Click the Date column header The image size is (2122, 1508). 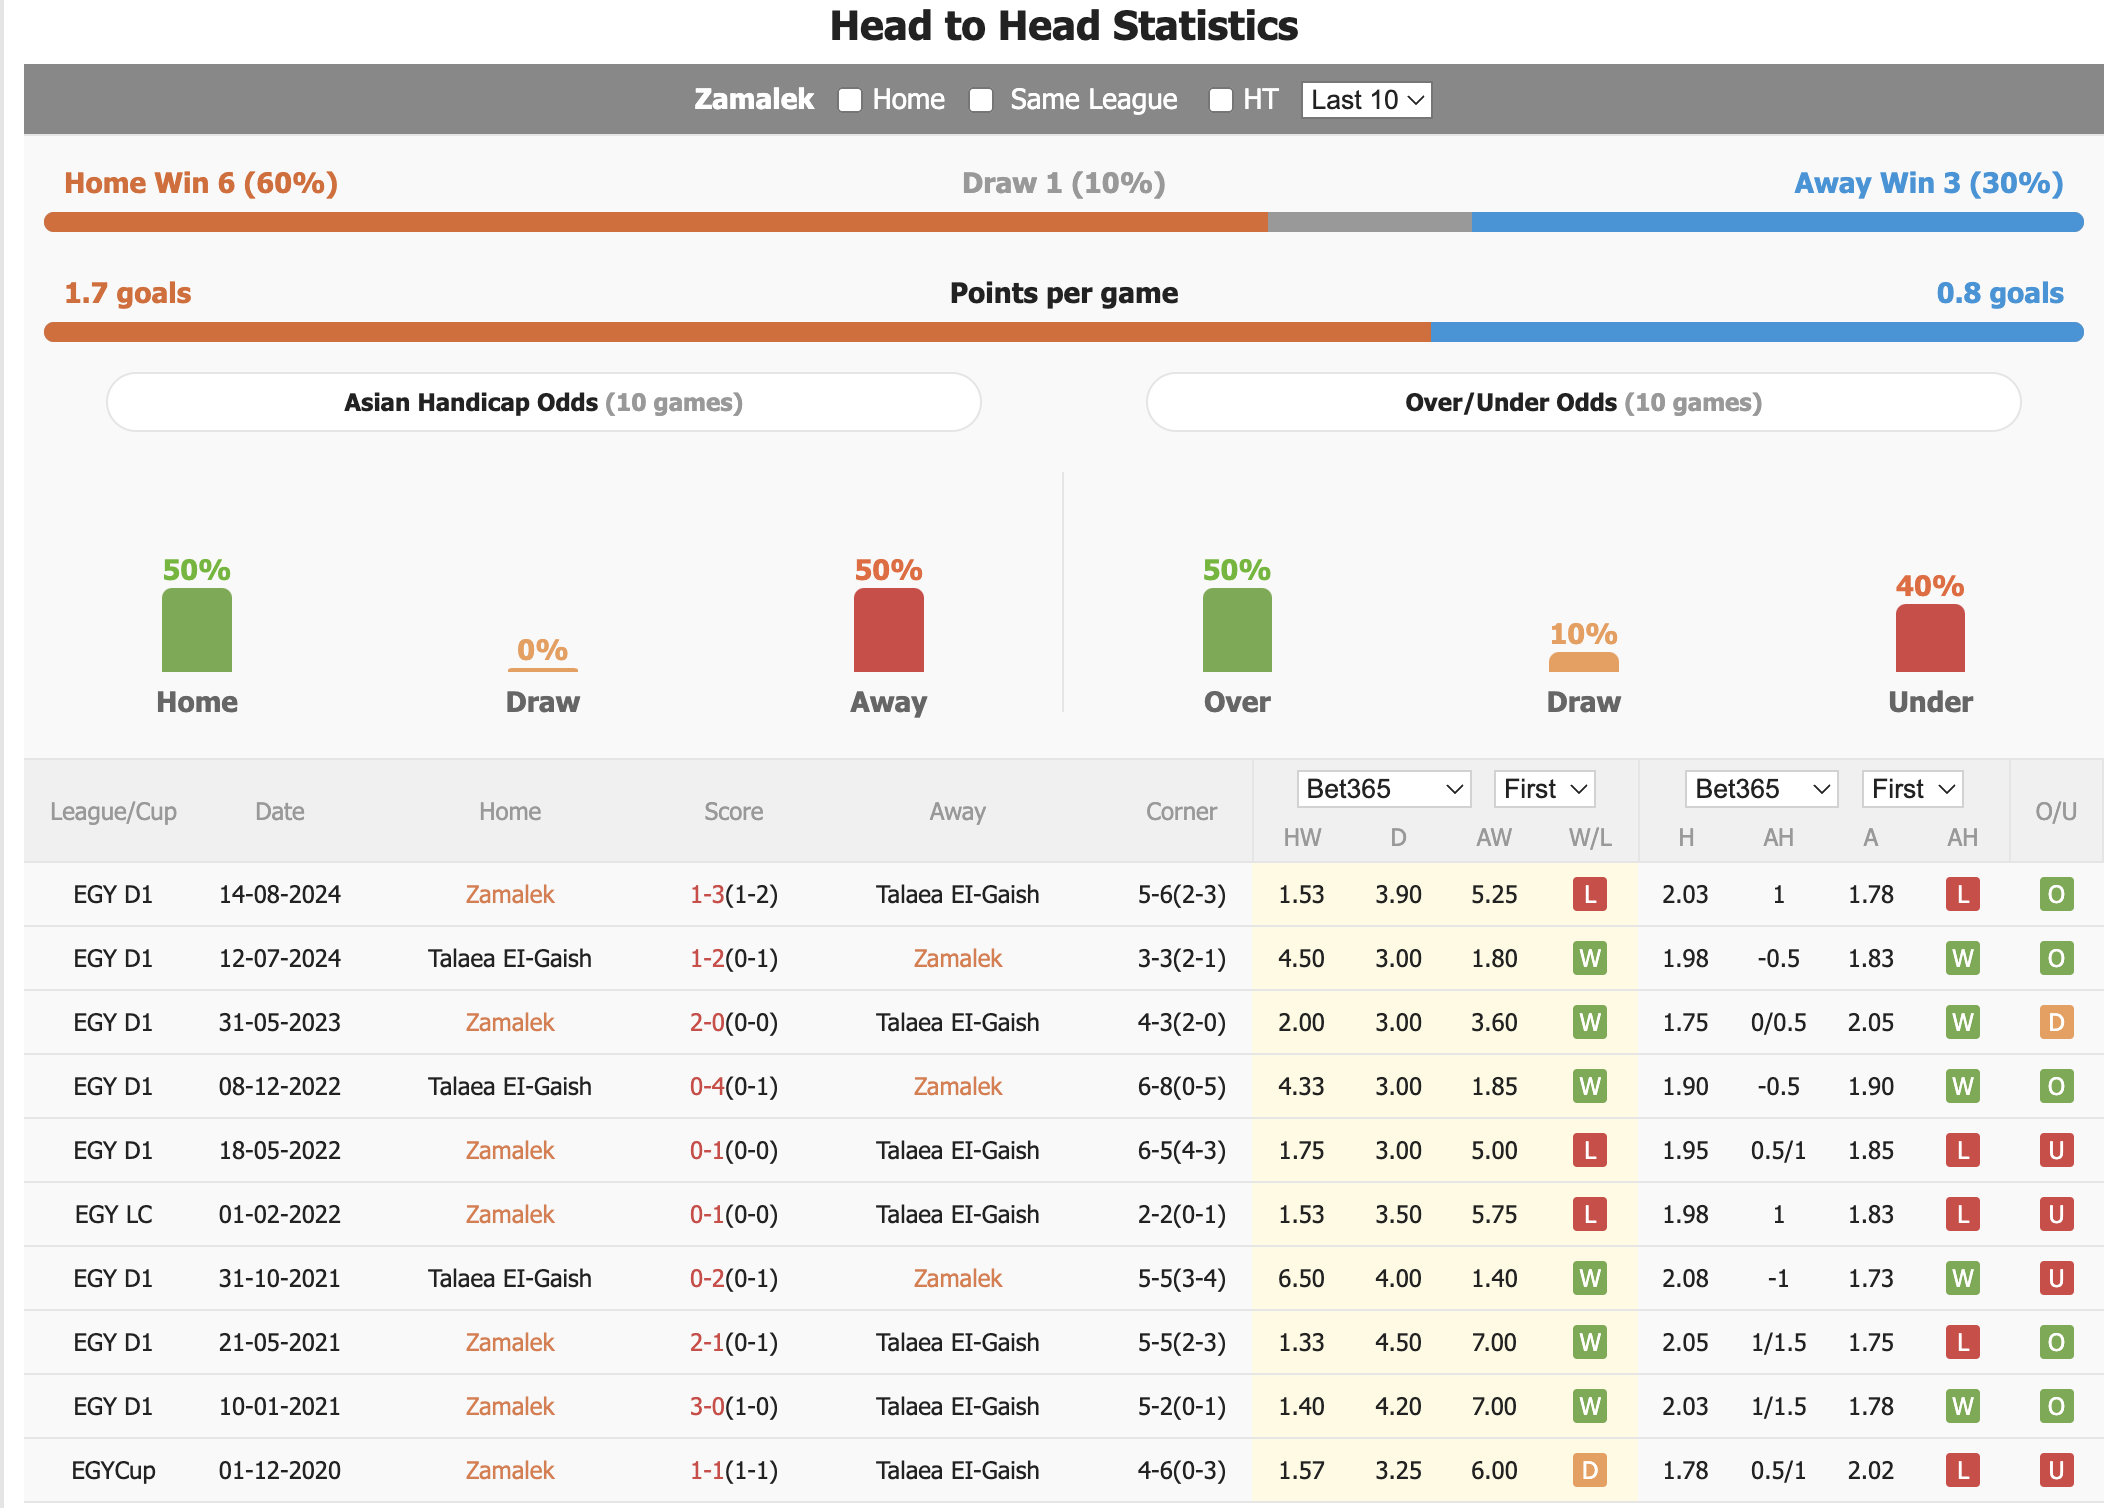coord(280,811)
